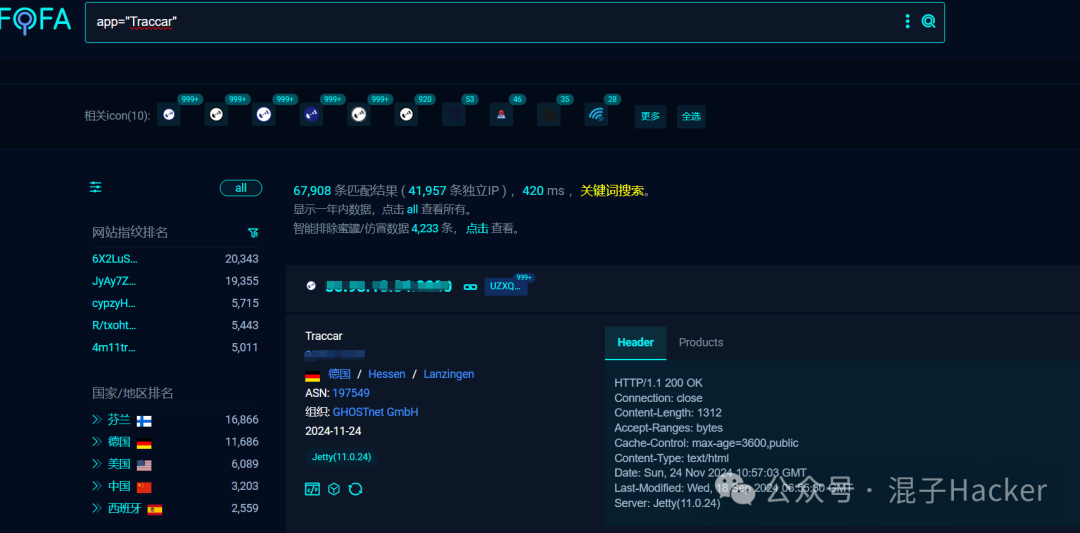Switch to the Products tab
The image size is (1080, 533).
700,342
